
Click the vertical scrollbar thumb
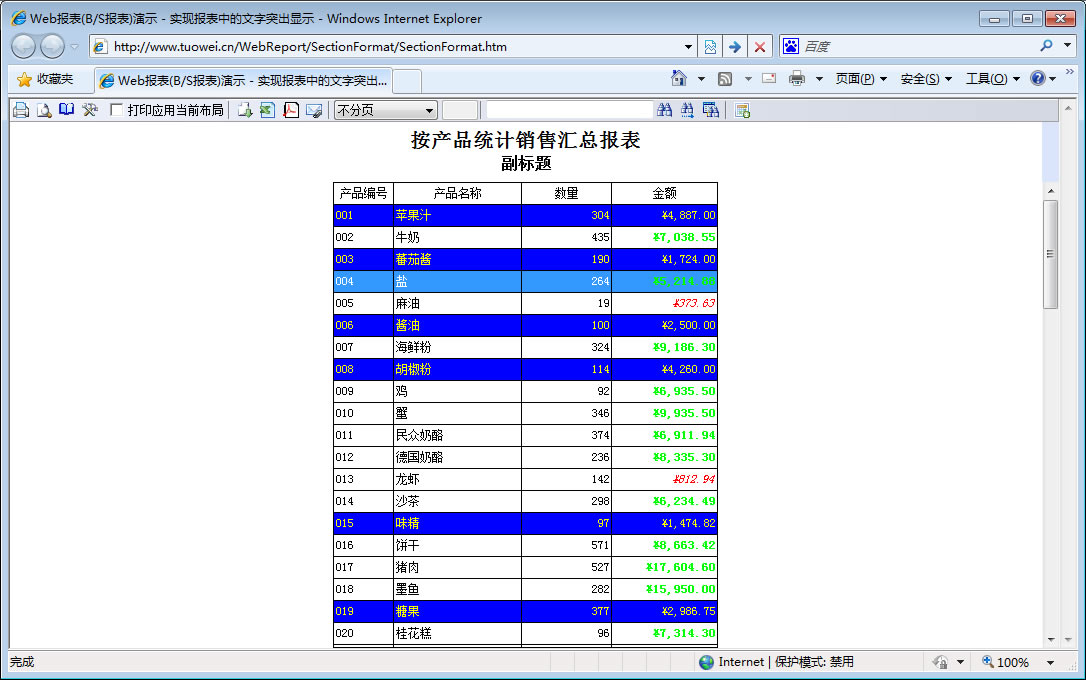click(x=1050, y=253)
